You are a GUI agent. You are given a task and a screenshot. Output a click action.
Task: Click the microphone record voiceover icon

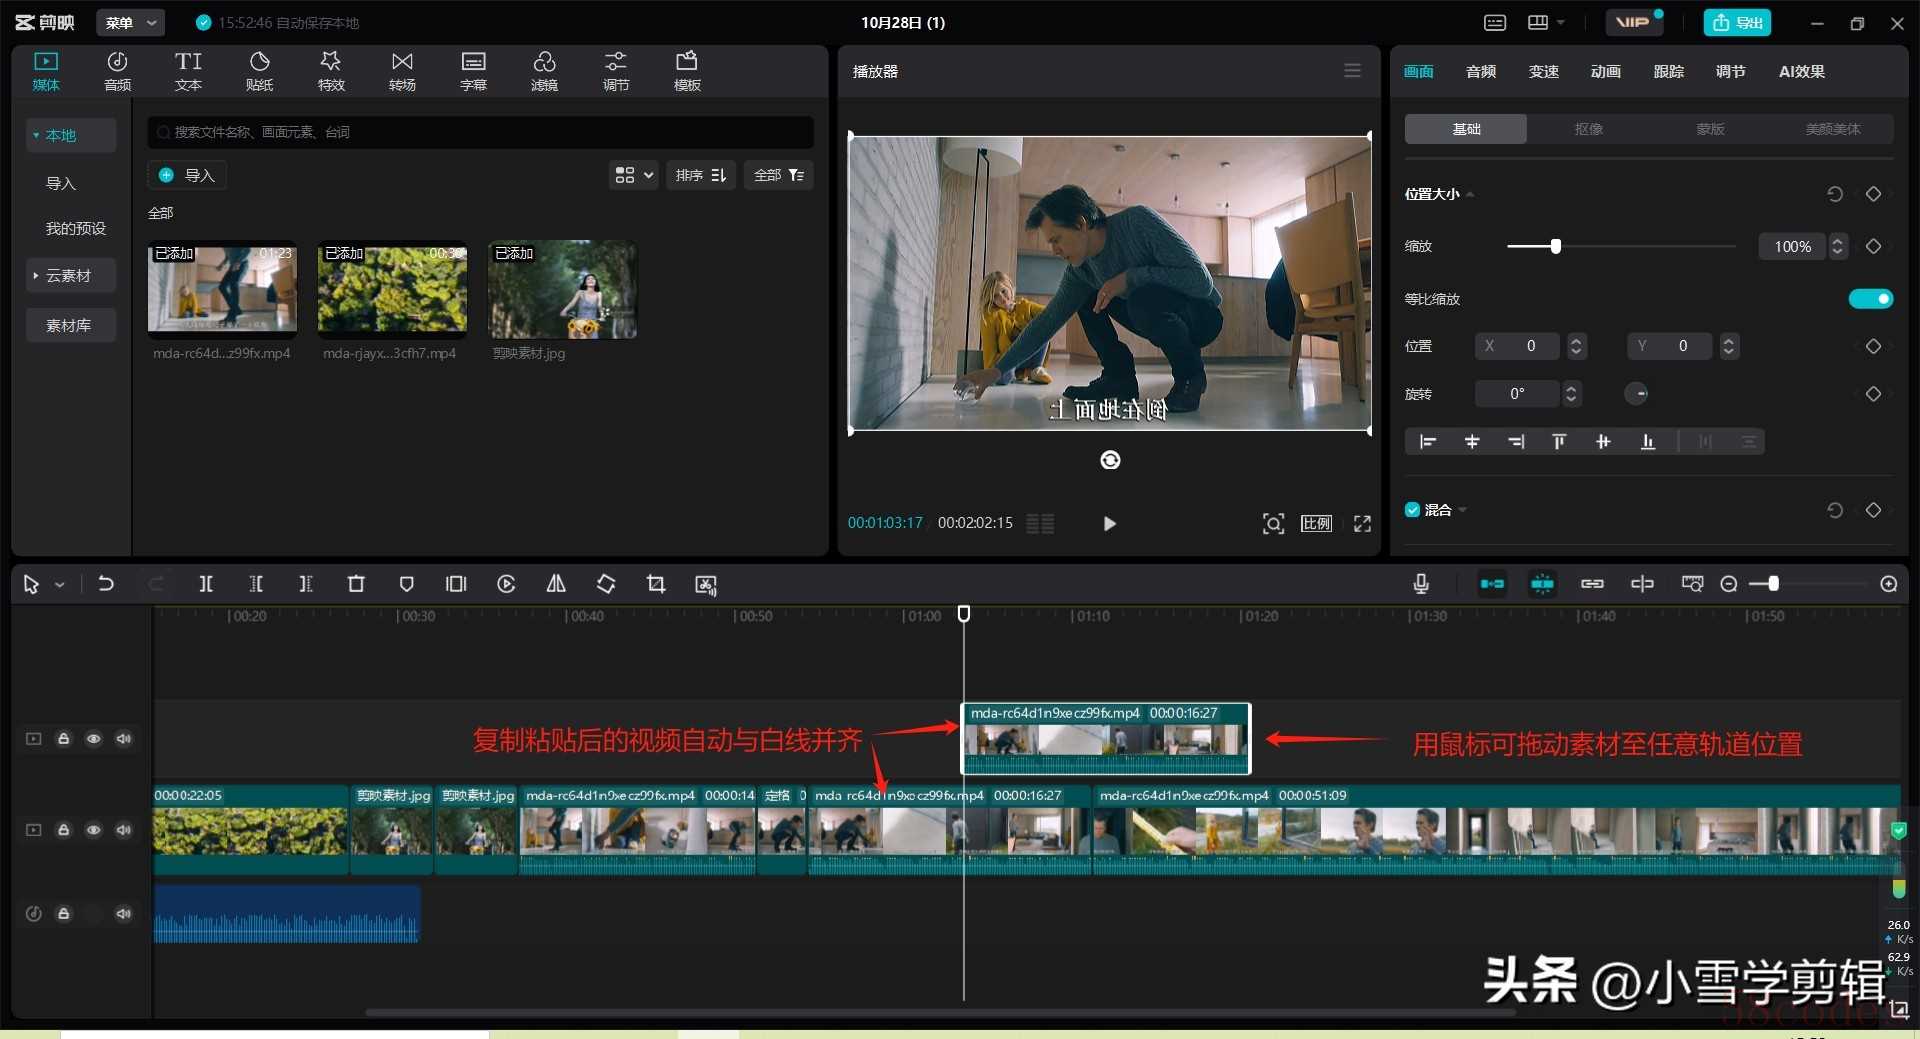click(x=1421, y=584)
